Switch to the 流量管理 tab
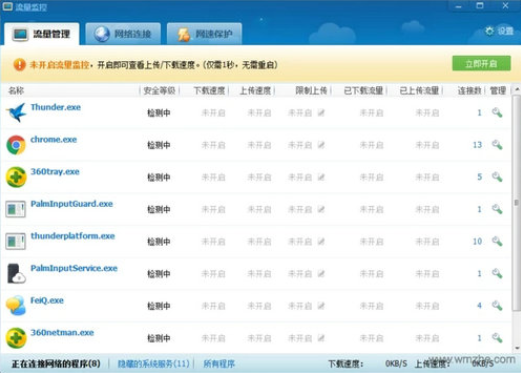Screen dimensions: 521x373 point(42,34)
